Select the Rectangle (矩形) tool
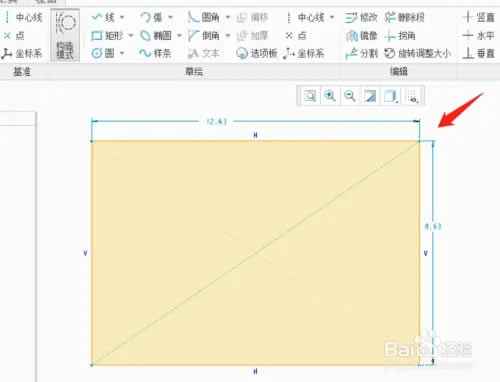 point(107,35)
